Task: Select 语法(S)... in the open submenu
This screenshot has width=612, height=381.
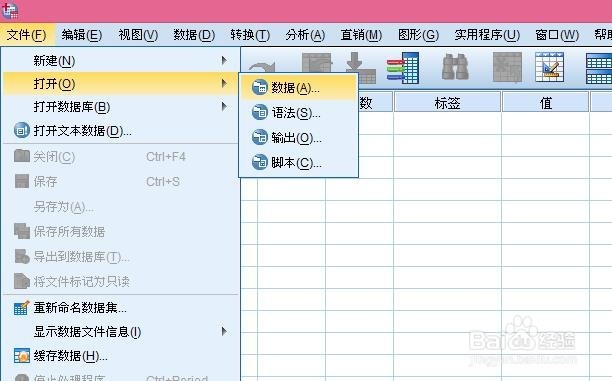Action: (x=299, y=113)
